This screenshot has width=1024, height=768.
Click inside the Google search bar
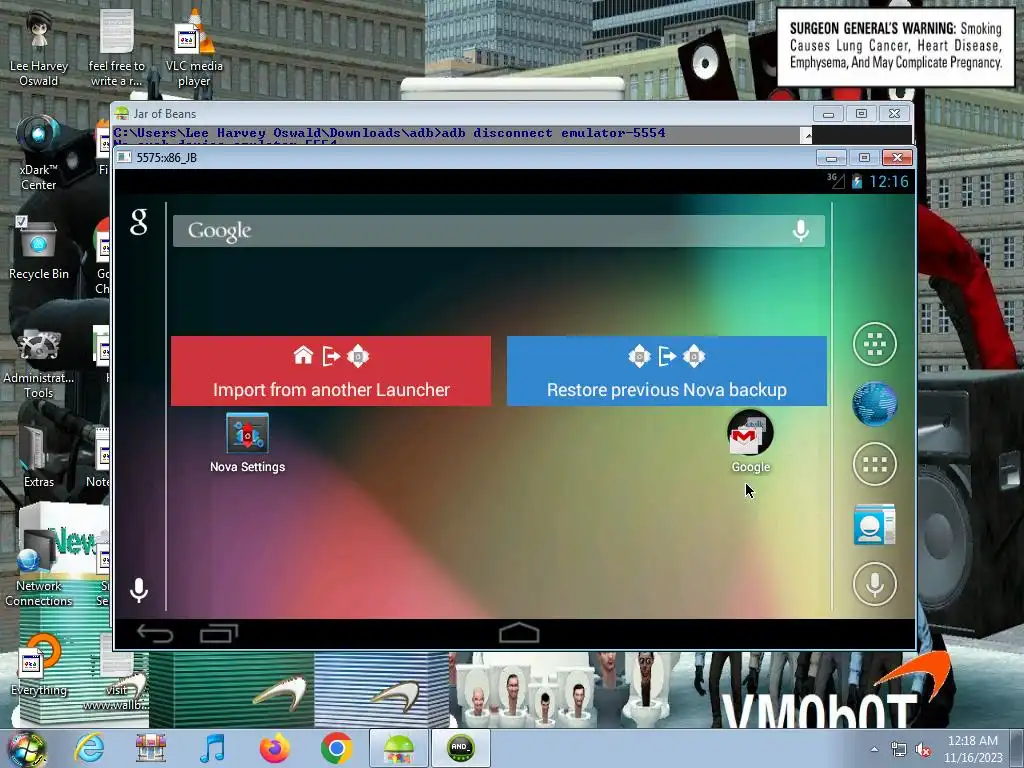click(x=499, y=231)
